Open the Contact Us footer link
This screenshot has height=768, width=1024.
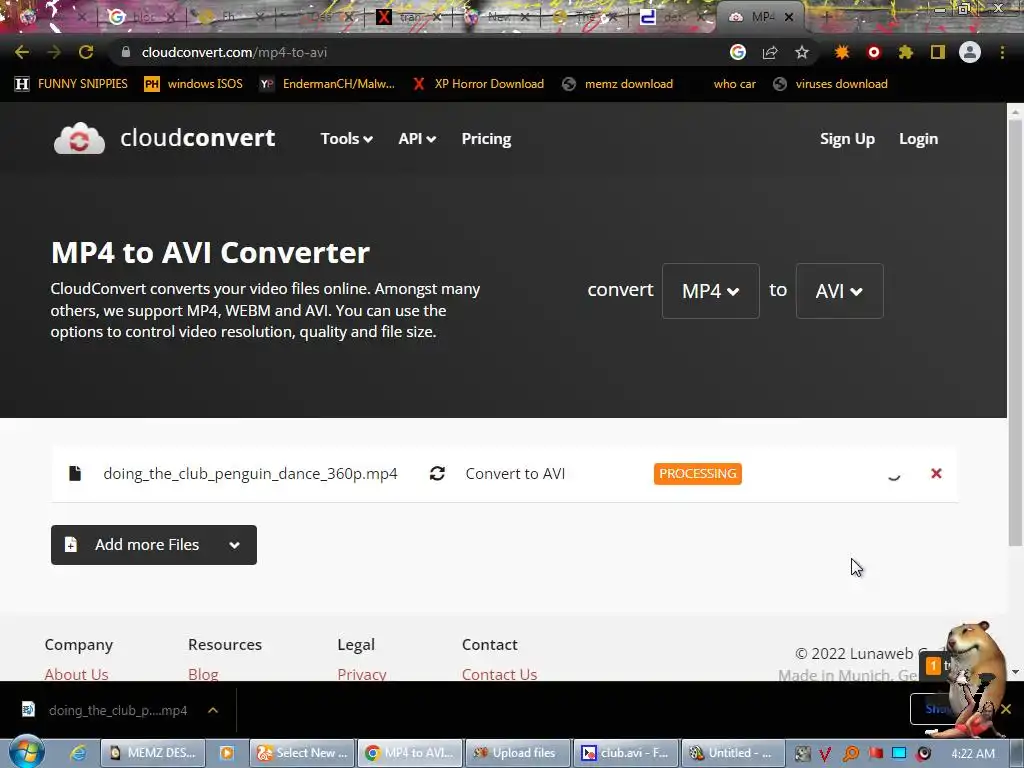point(500,674)
